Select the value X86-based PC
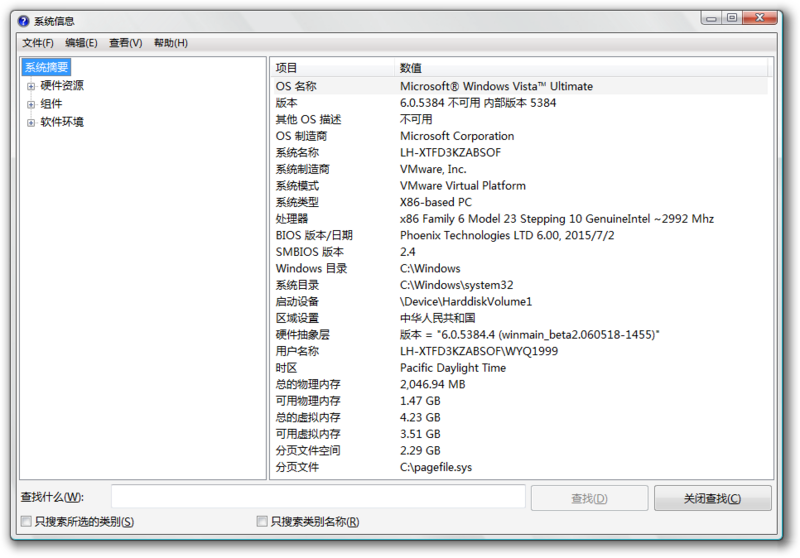The width and height of the screenshot is (800, 558). (435, 202)
